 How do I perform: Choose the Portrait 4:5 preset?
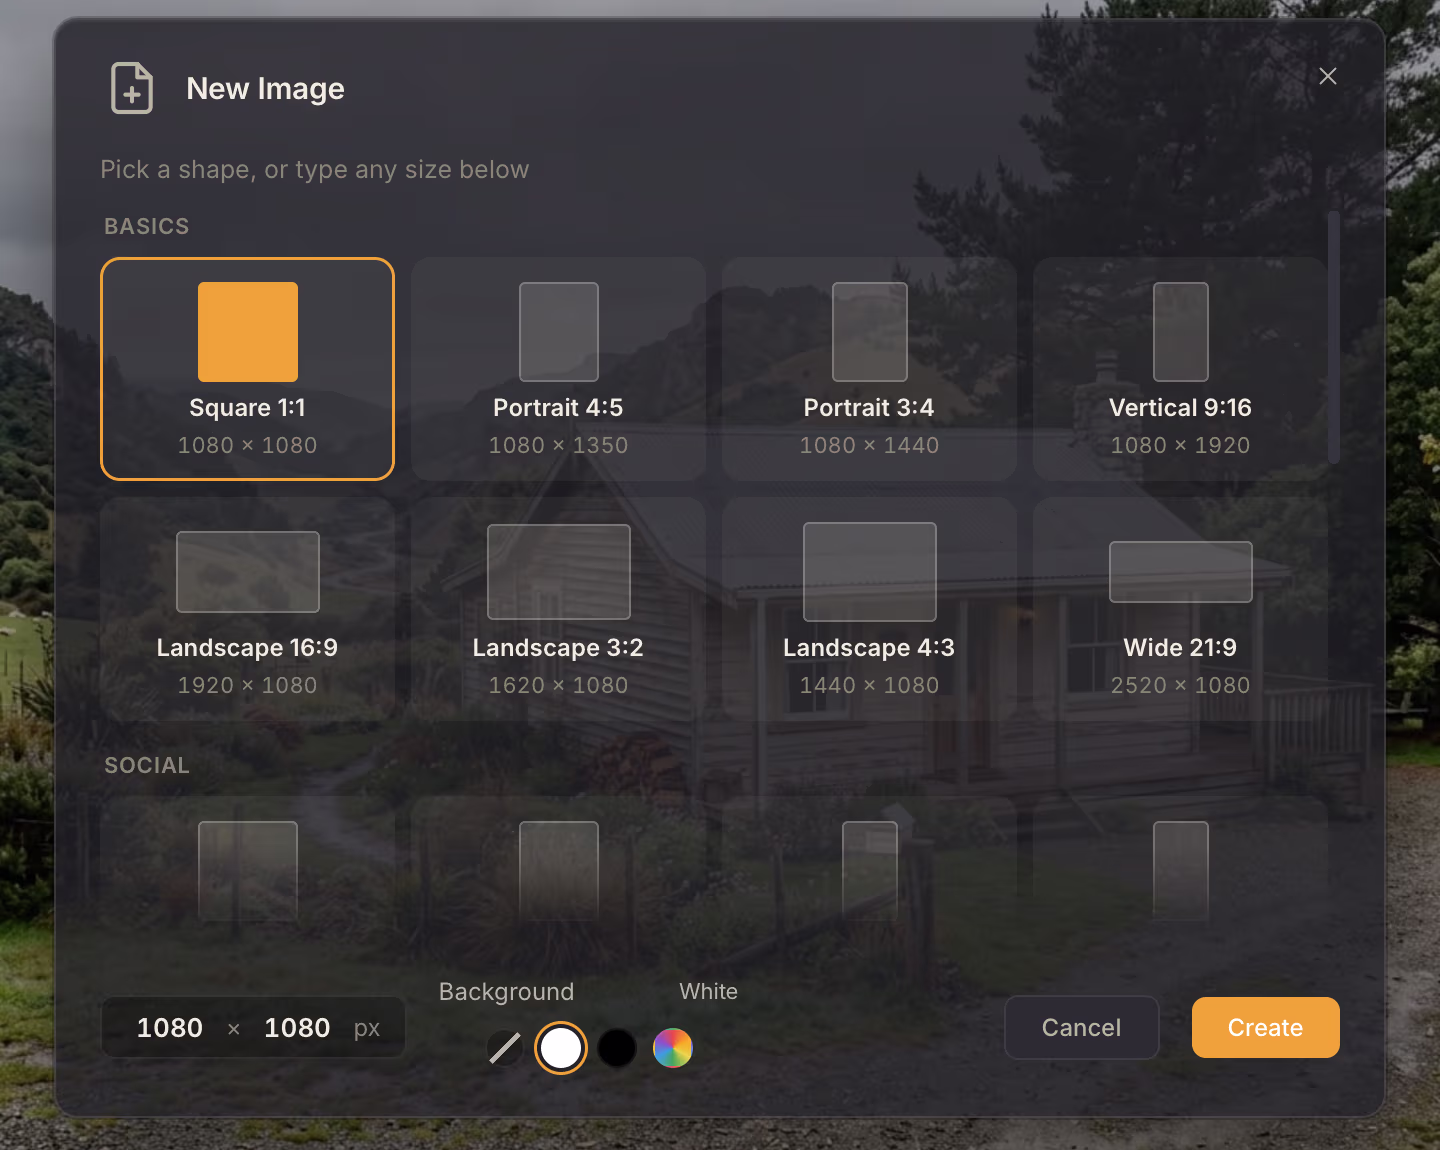pyautogui.click(x=558, y=369)
